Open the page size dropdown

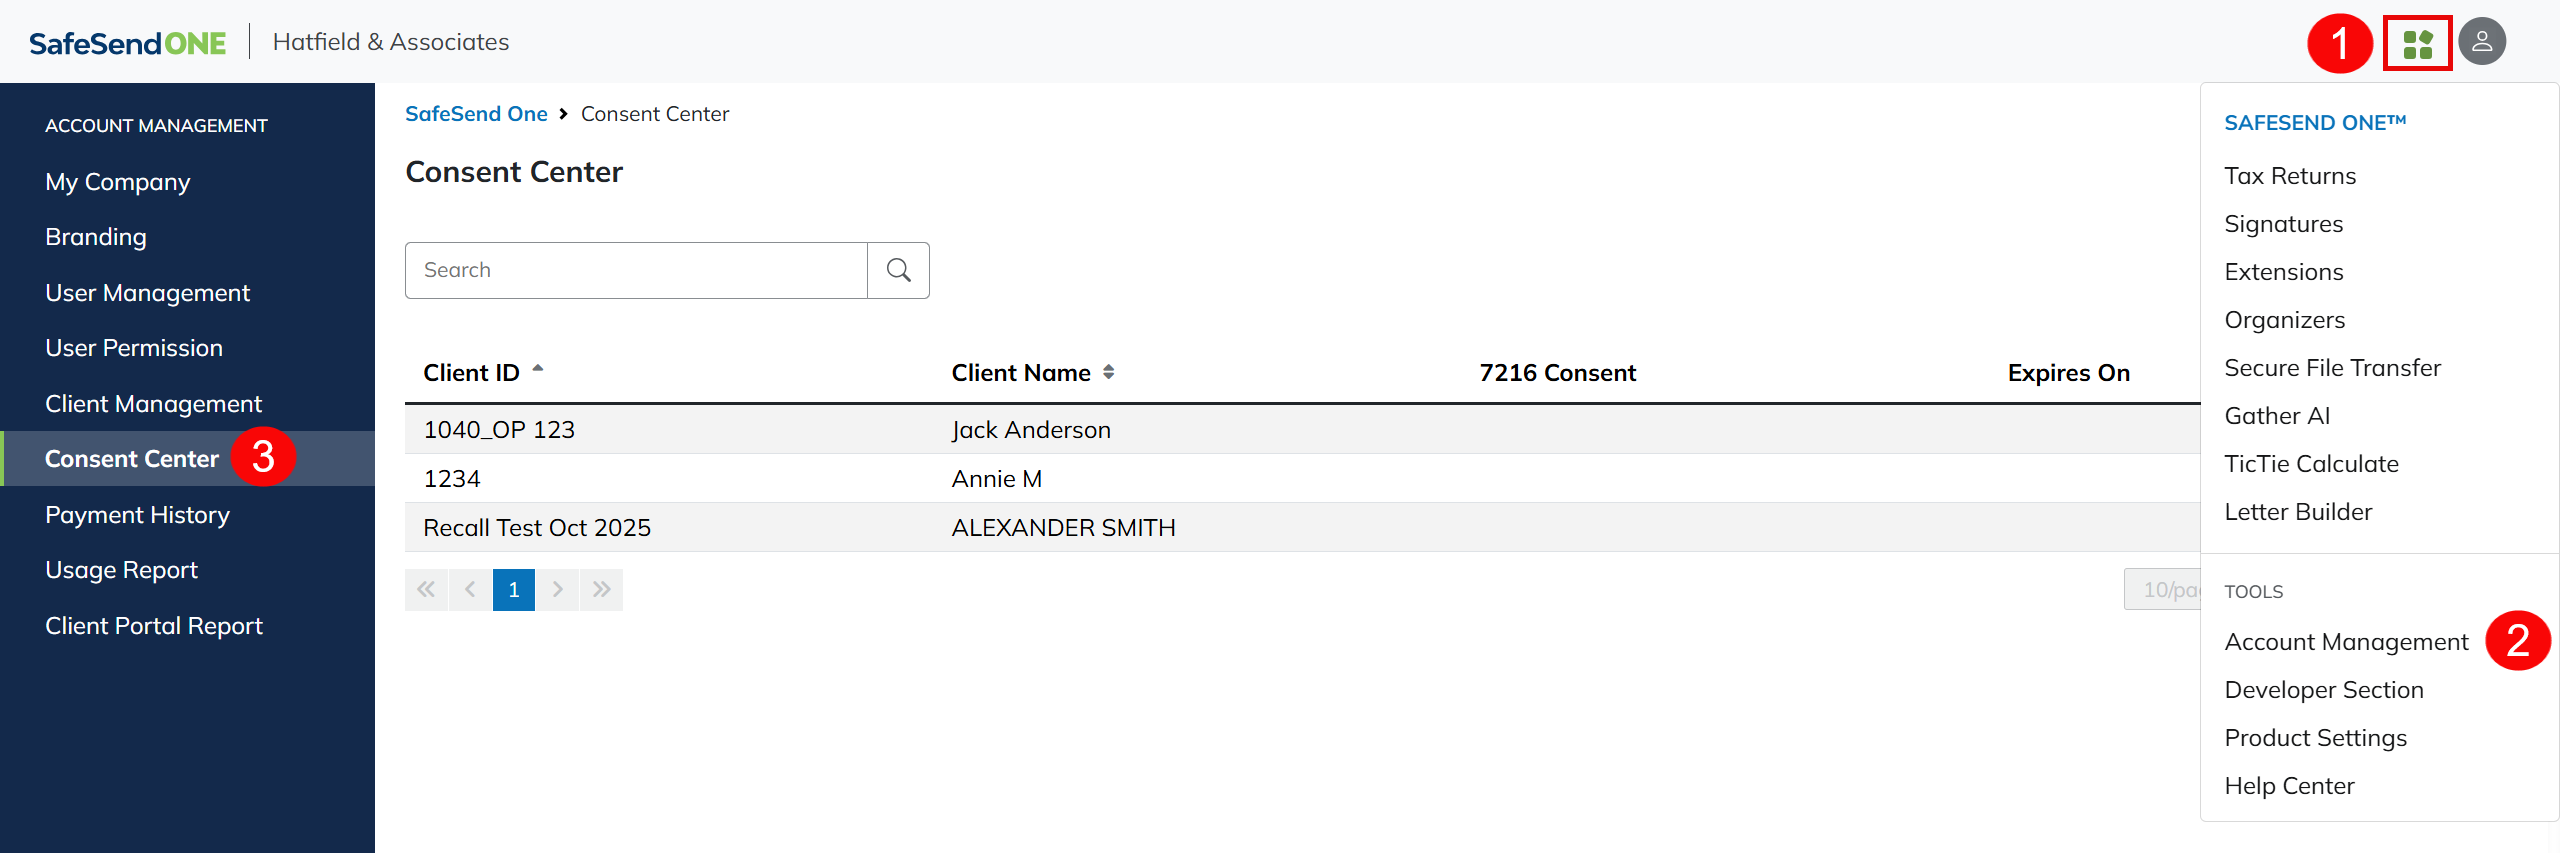point(2164,590)
